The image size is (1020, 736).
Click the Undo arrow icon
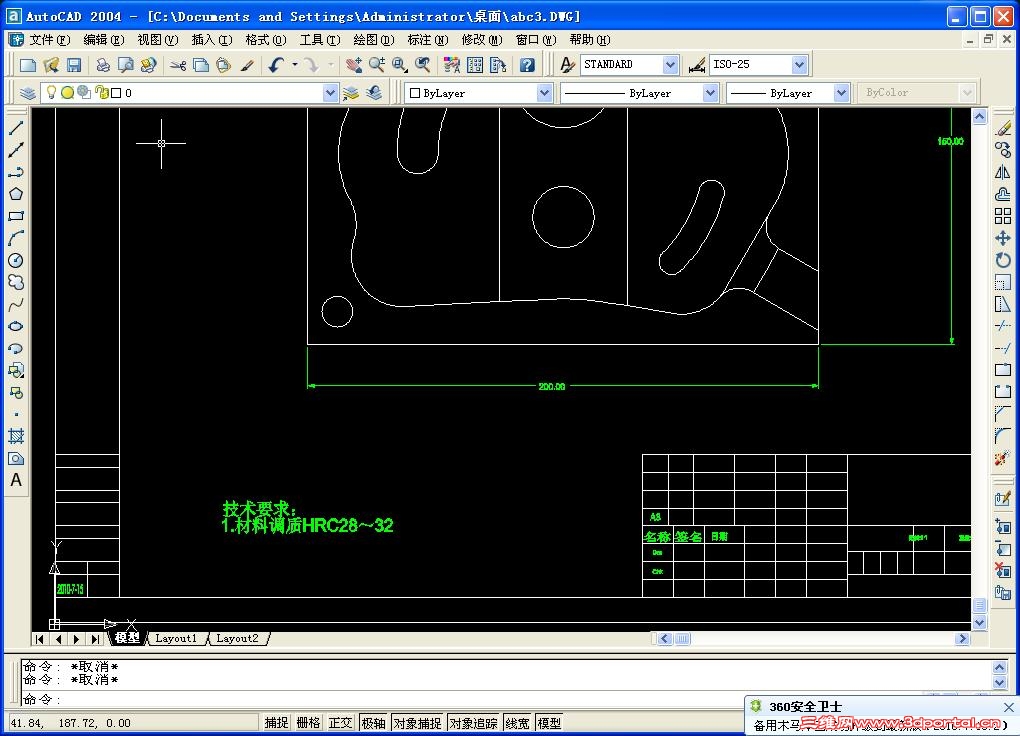coord(276,64)
